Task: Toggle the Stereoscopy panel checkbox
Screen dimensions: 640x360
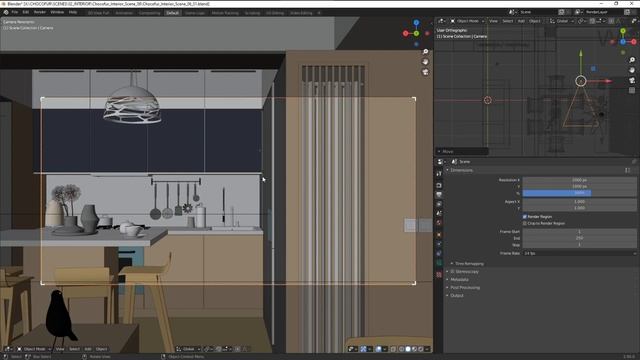Action: [452, 271]
